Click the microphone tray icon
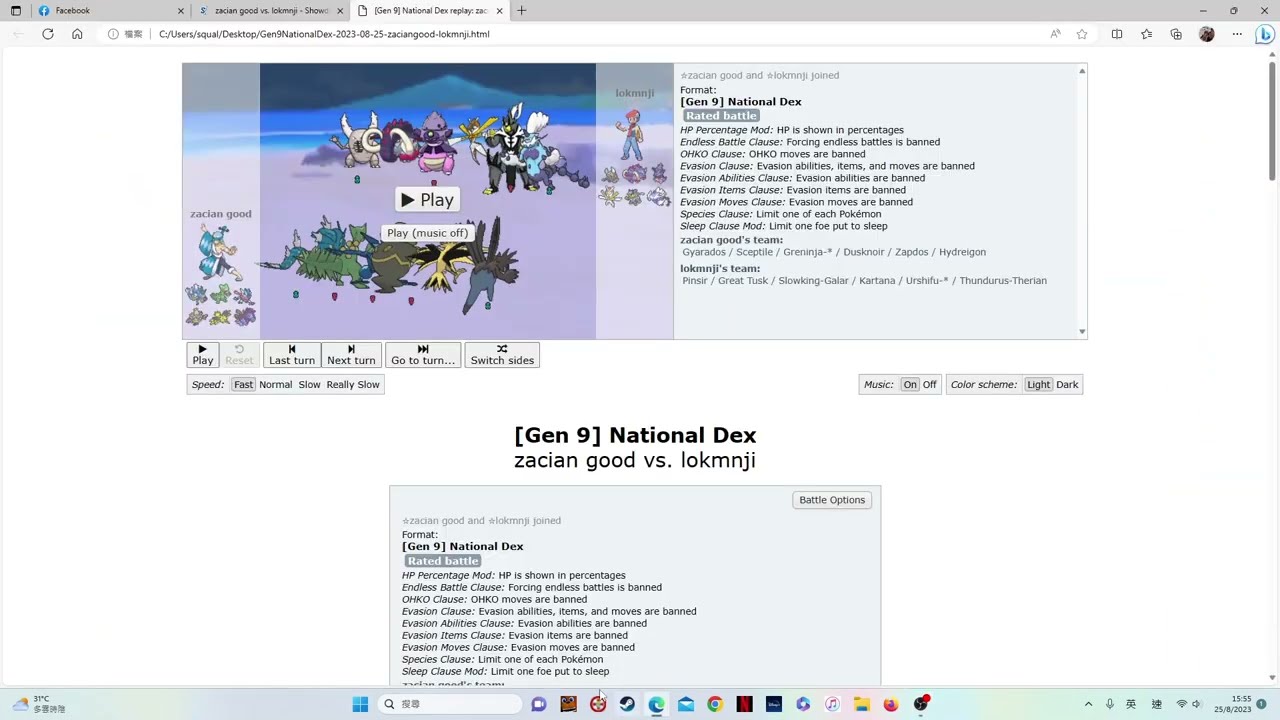The image size is (1280, 720). pos(1109,704)
